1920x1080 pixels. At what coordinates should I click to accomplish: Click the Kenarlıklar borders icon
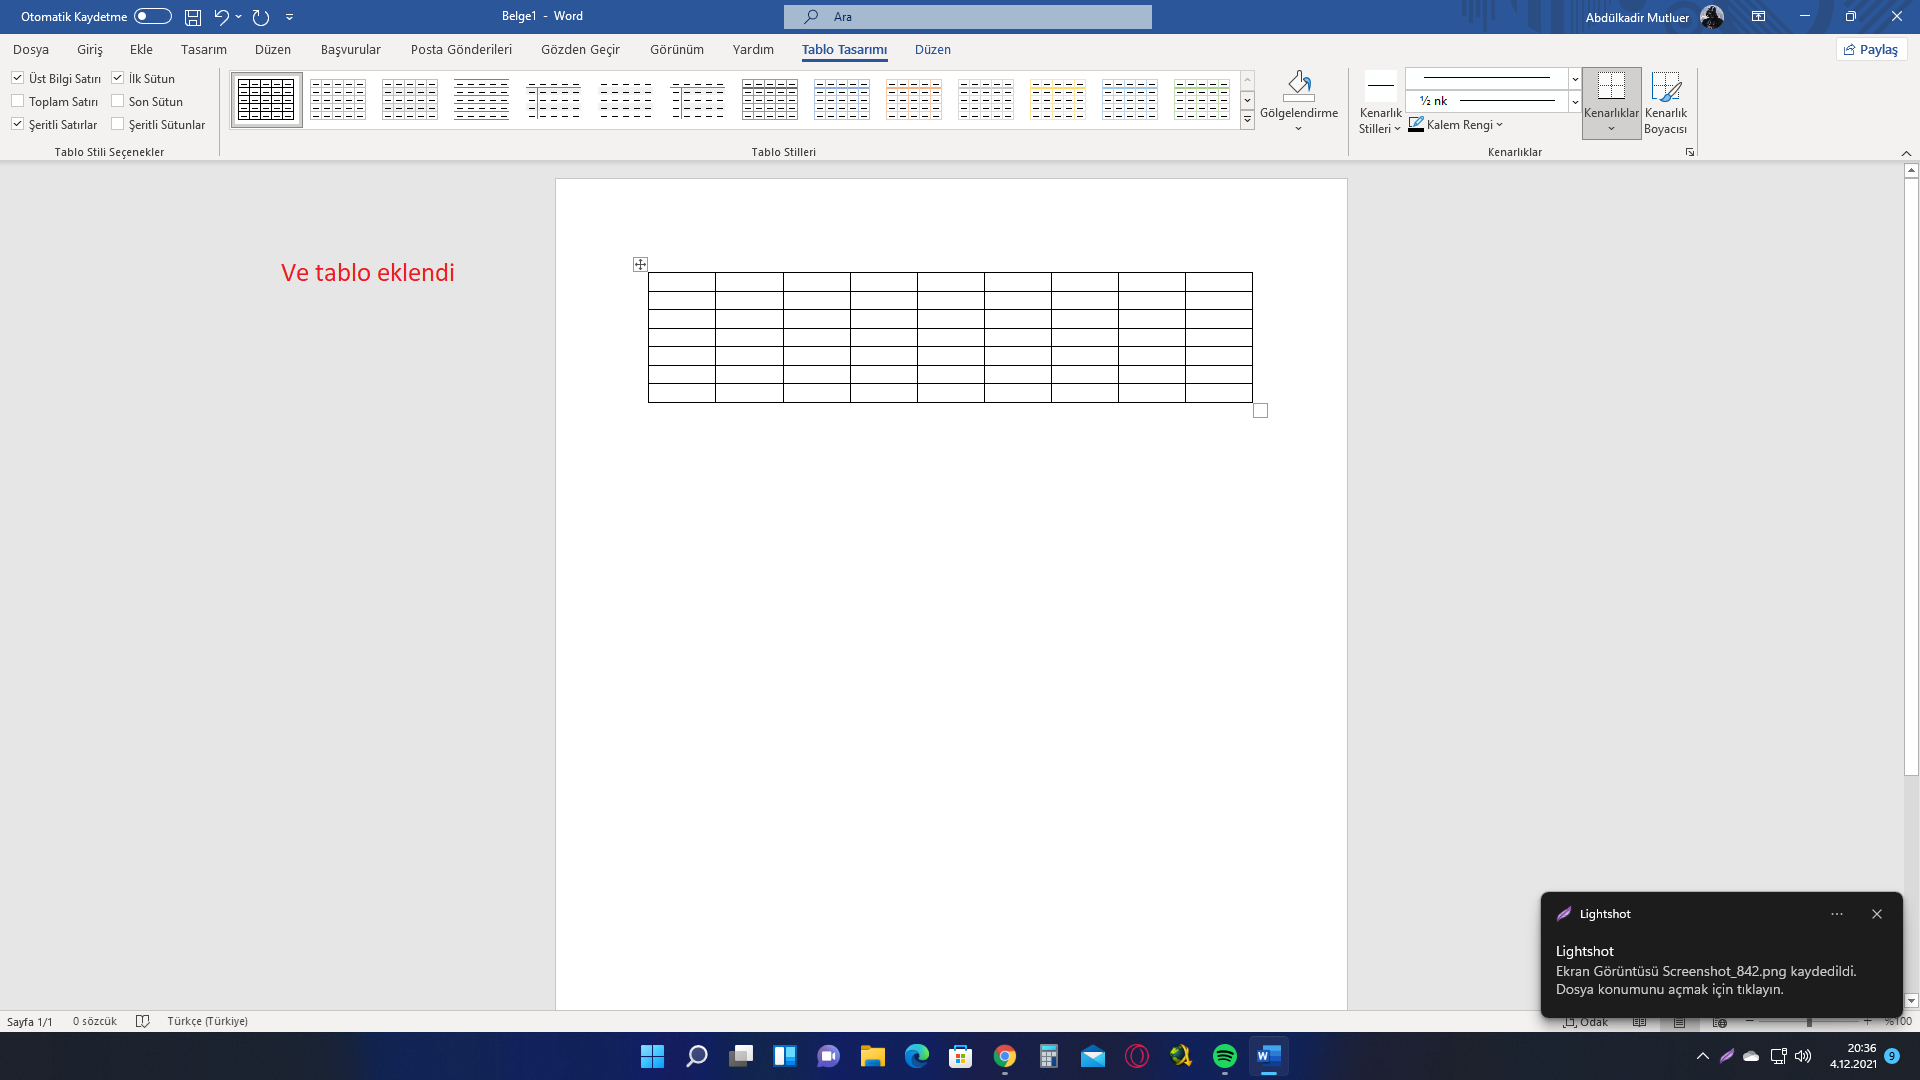(x=1611, y=87)
